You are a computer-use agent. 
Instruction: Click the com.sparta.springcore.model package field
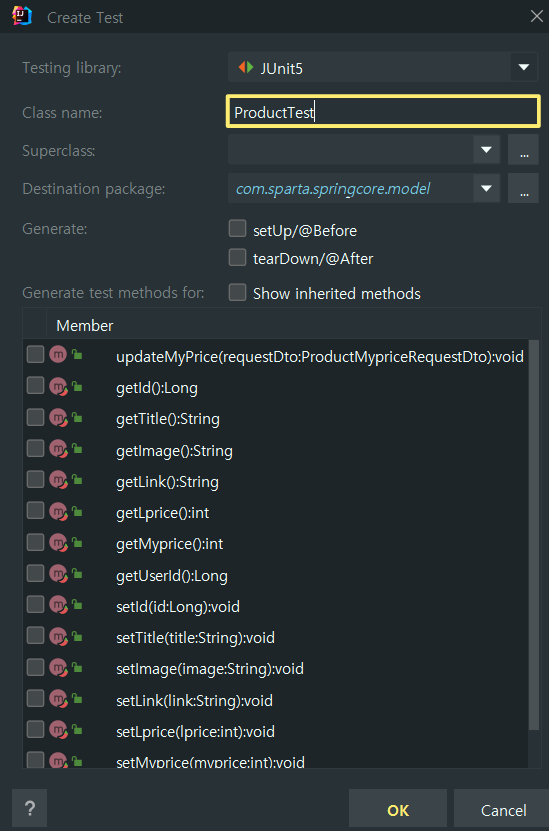(364, 188)
